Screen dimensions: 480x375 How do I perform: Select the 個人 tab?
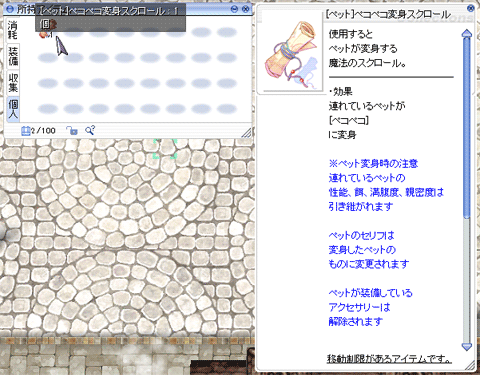(x=13, y=109)
